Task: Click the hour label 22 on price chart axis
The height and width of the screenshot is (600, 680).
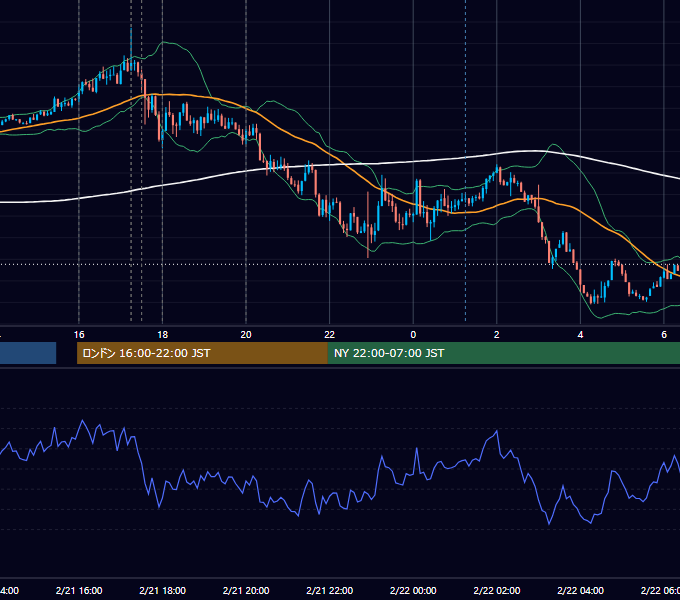Action: (x=330, y=335)
